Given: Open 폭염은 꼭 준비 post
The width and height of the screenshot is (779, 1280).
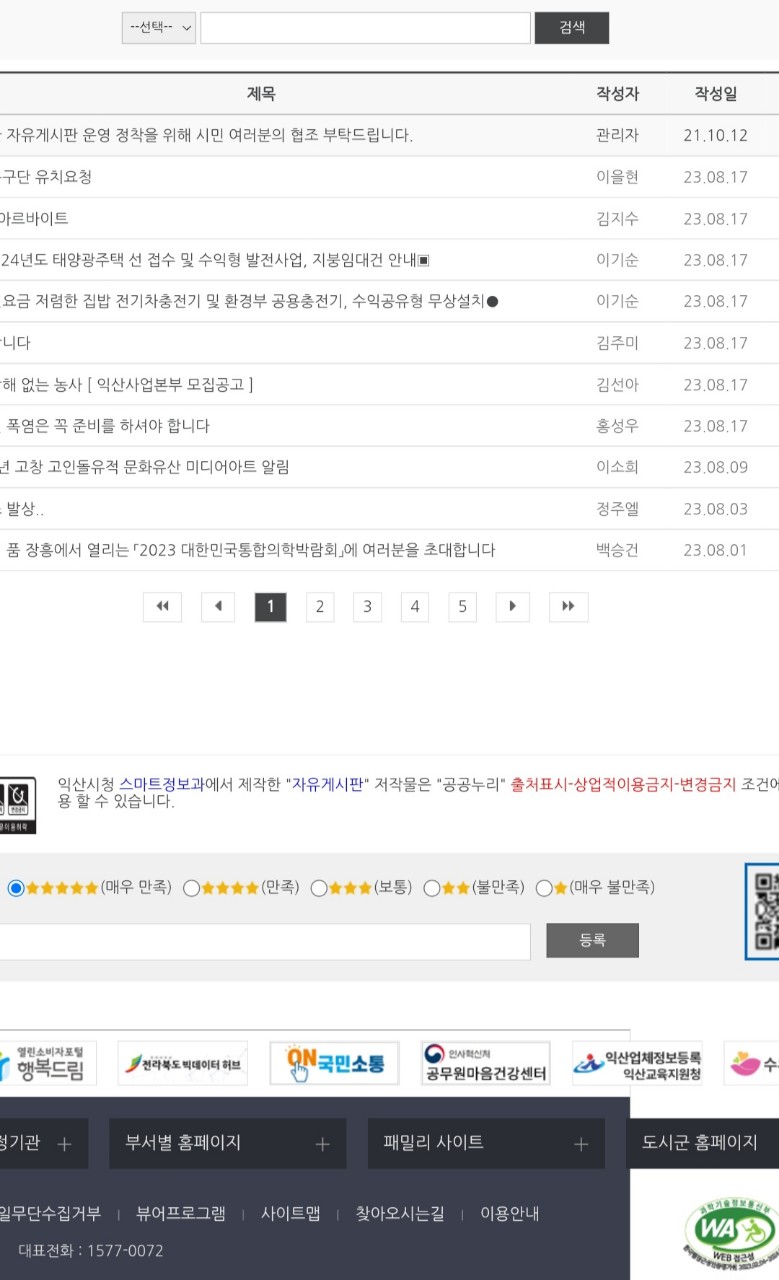Looking at the screenshot, I should click(x=105, y=426).
